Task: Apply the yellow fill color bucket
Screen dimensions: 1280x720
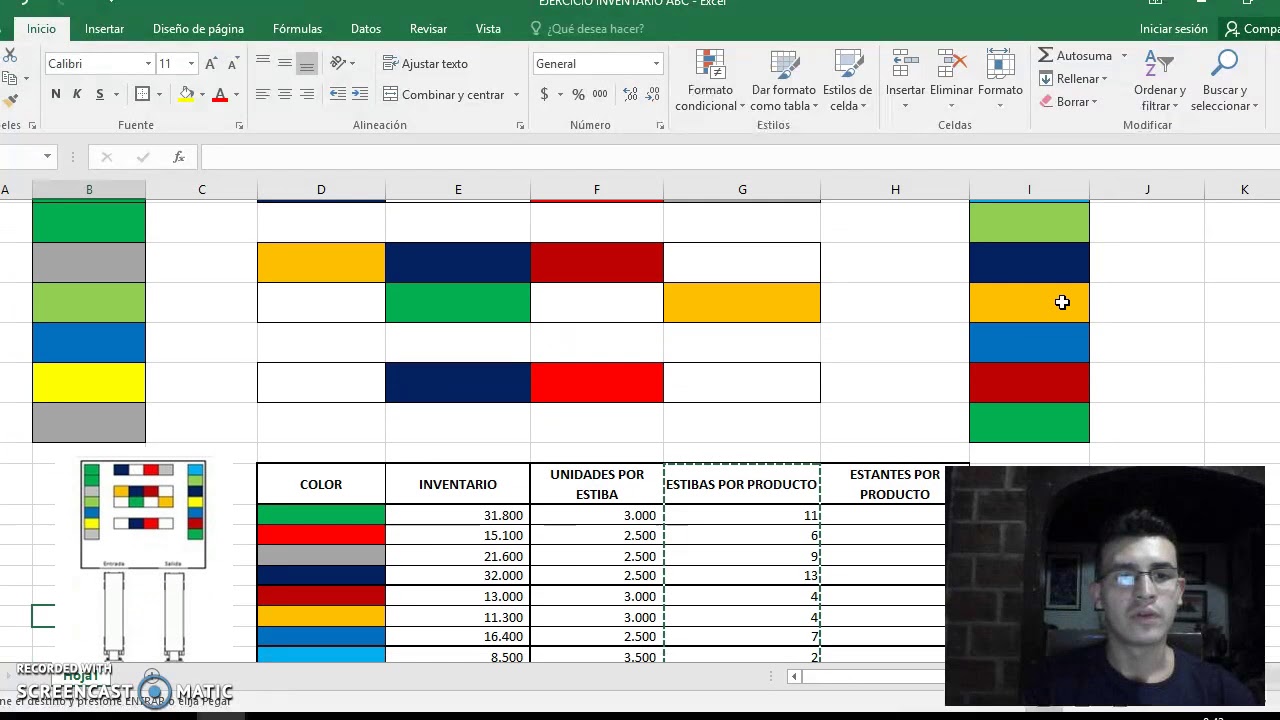Action: point(186,94)
